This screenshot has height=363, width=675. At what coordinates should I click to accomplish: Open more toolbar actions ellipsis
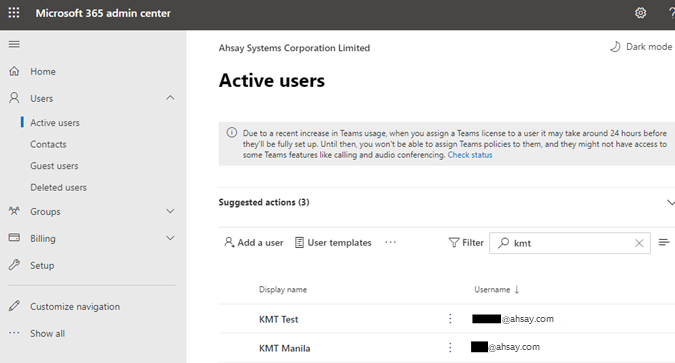coord(390,242)
